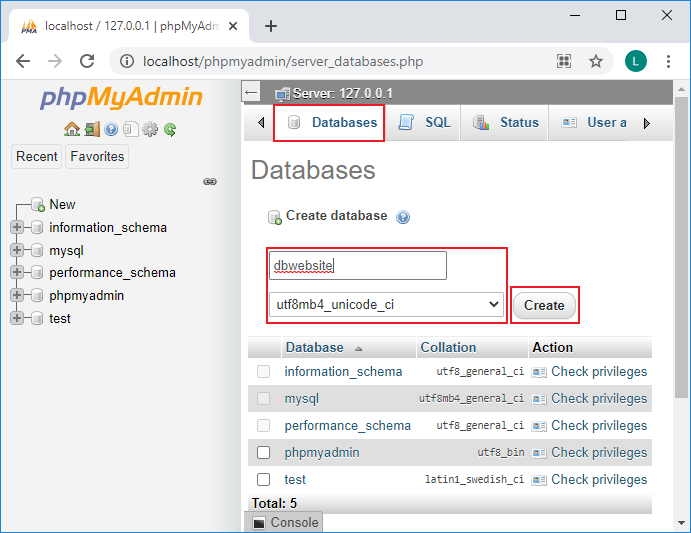Tick the phpmyadmin row checkbox
691x533 pixels.
pyautogui.click(x=264, y=452)
